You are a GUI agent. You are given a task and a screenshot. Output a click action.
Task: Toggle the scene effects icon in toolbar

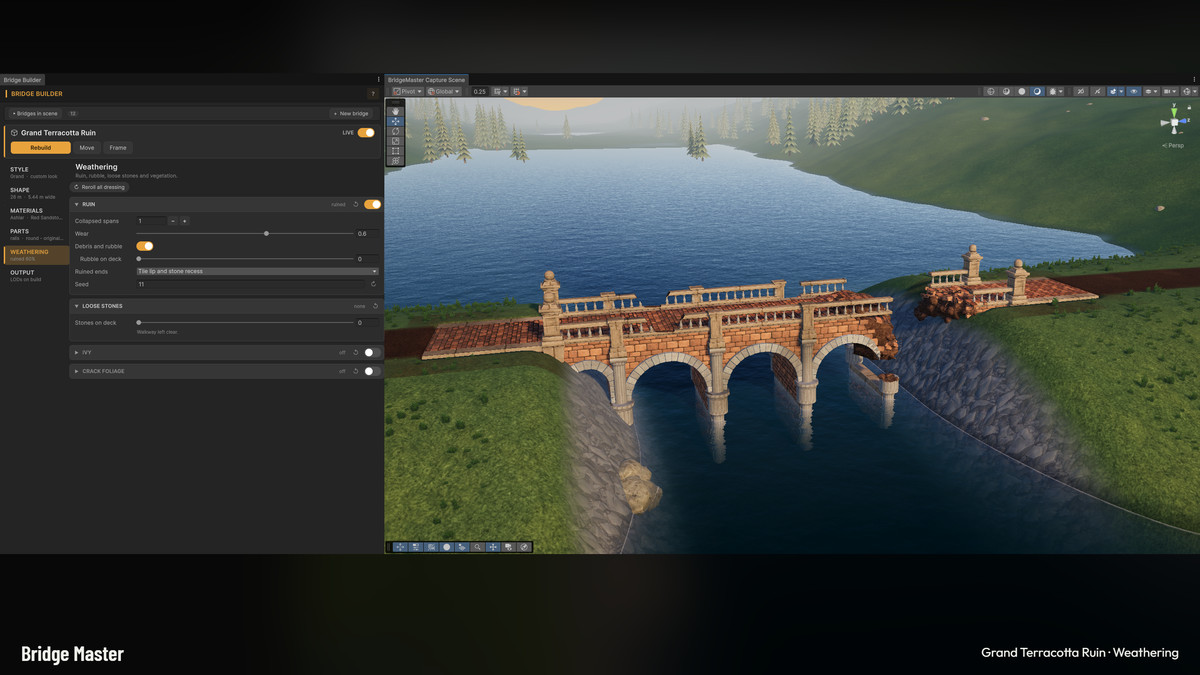coord(1112,91)
